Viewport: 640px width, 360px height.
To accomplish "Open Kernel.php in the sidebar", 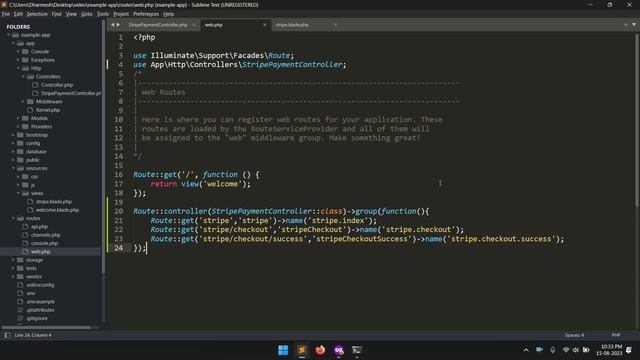I will (x=48, y=110).
